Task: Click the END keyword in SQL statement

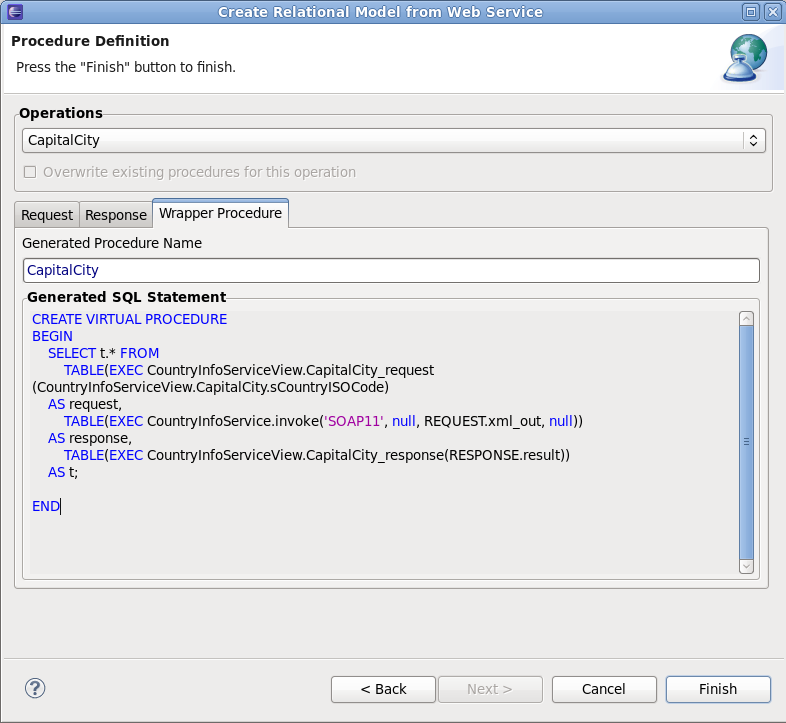Action: (x=45, y=506)
